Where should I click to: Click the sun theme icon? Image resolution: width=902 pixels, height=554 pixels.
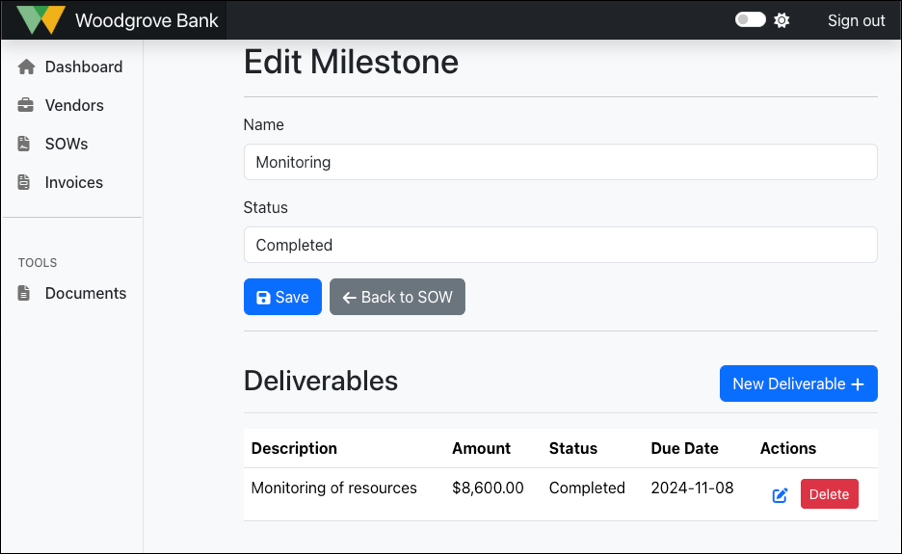[x=781, y=20]
